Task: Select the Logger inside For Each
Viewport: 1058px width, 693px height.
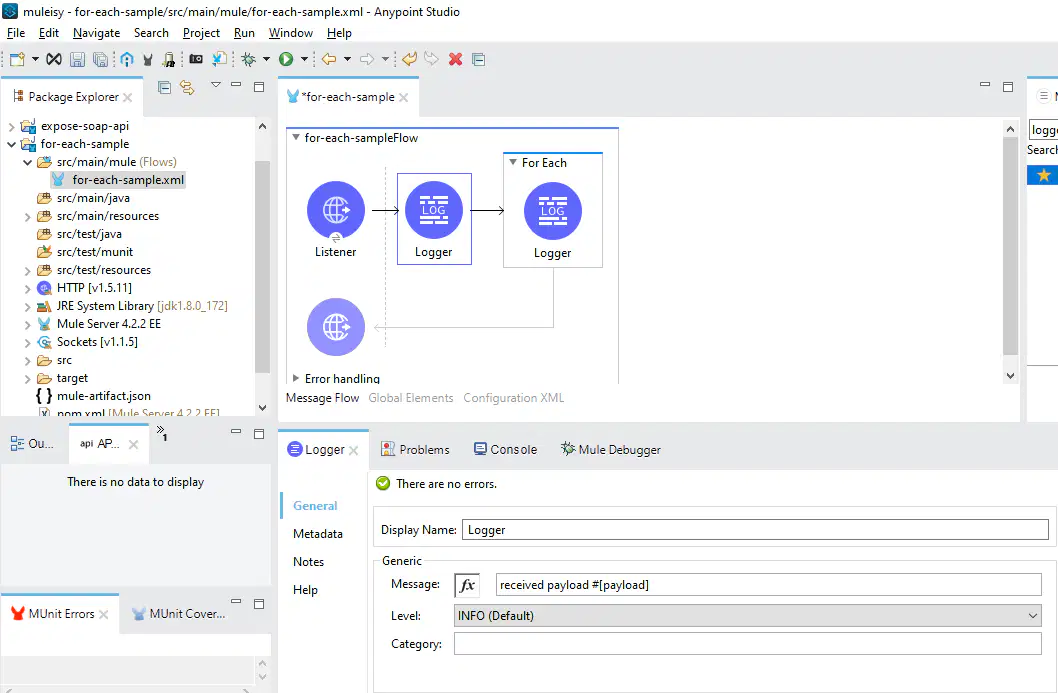Action: pos(553,211)
